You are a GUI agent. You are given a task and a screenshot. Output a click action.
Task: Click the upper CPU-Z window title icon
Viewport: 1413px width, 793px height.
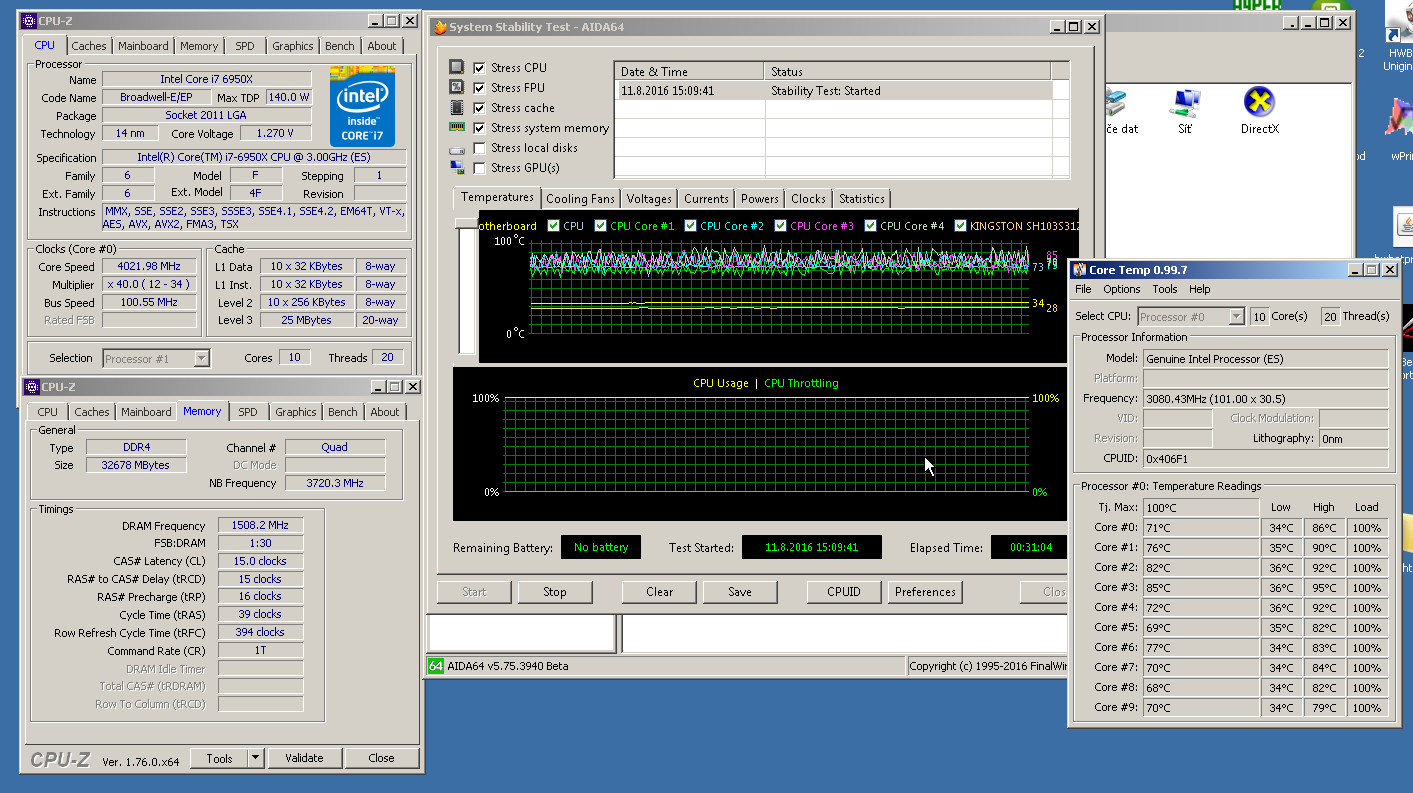[29, 21]
